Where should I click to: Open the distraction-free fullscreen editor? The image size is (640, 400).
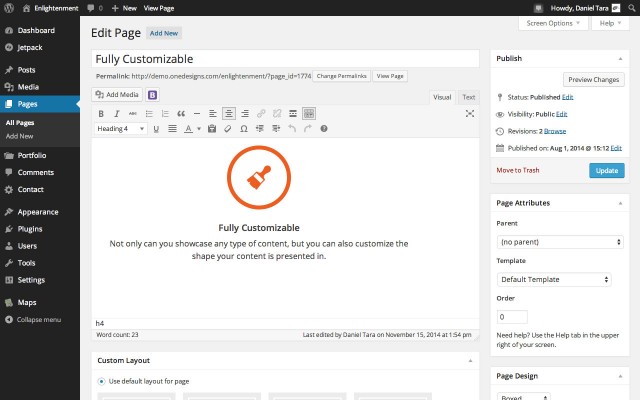click(469, 113)
